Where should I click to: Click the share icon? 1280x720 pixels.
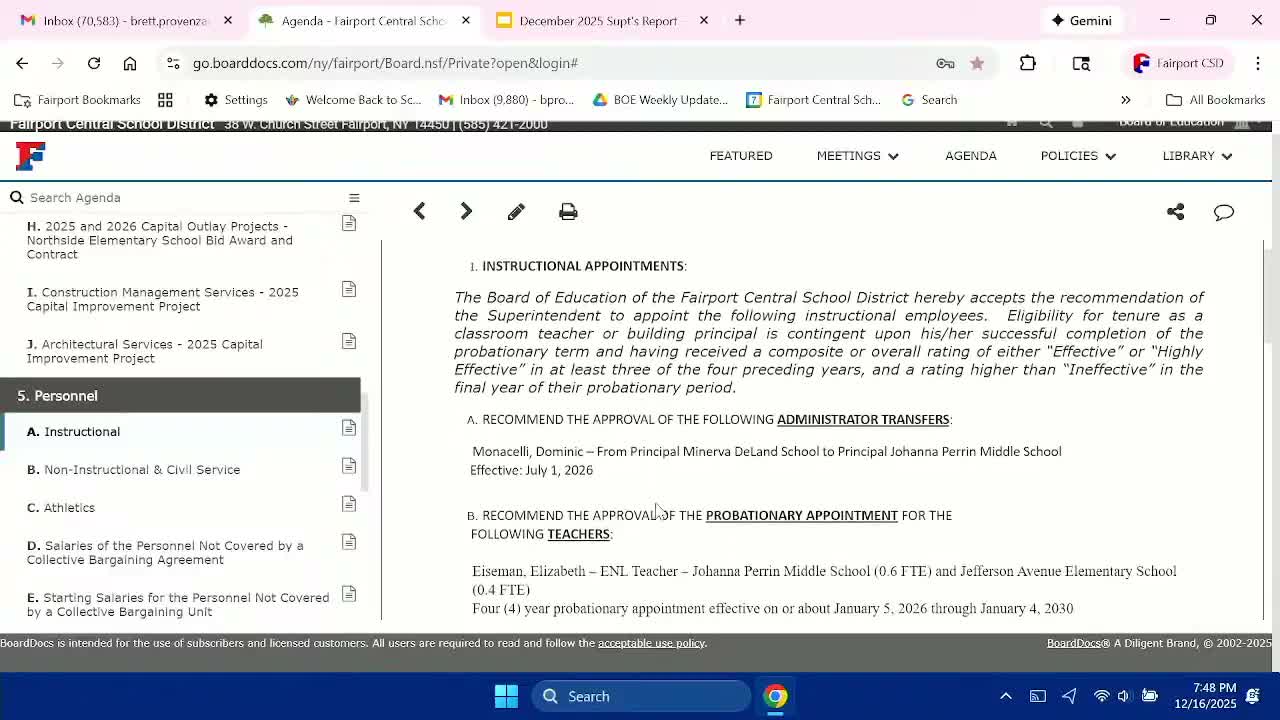point(1175,212)
